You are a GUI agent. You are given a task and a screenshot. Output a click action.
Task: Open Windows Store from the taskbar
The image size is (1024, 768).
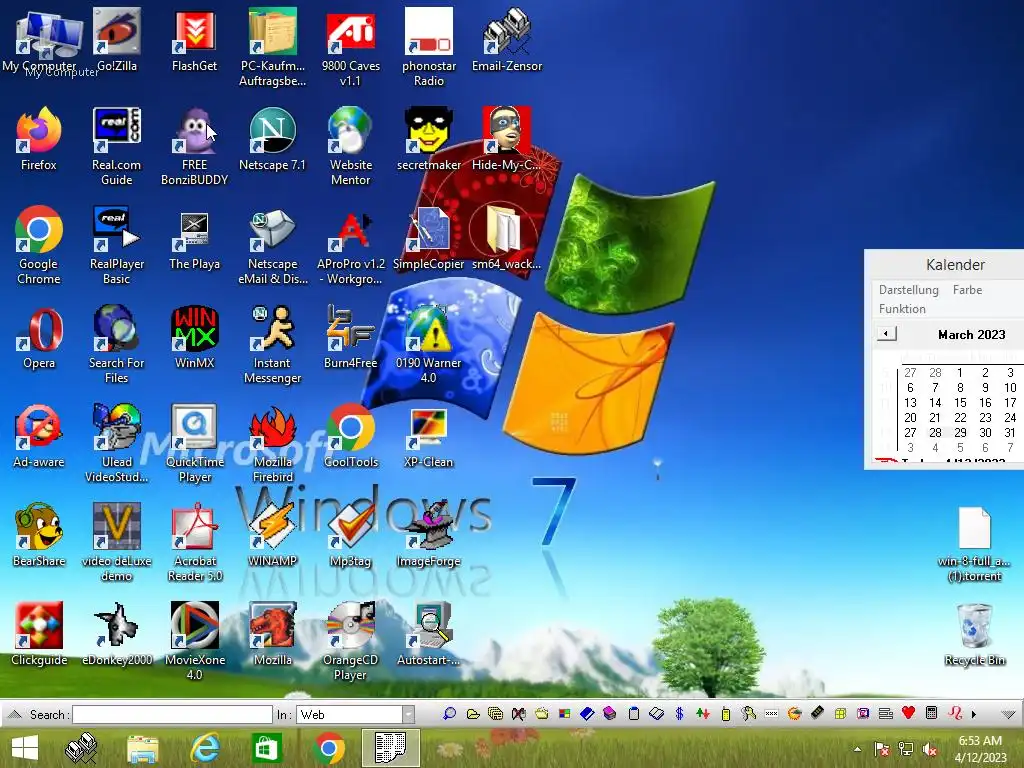pyautogui.click(x=266, y=748)
